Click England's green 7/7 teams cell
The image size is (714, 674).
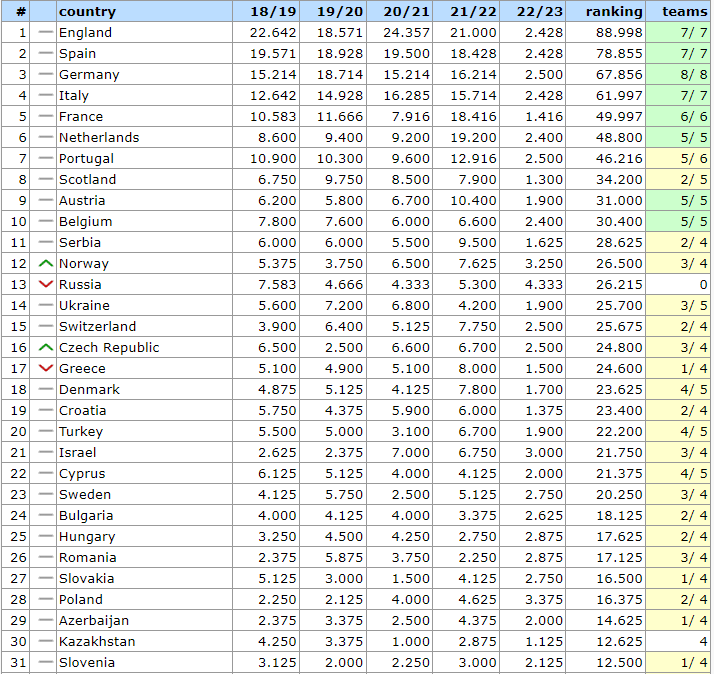[x=679, y=33]
